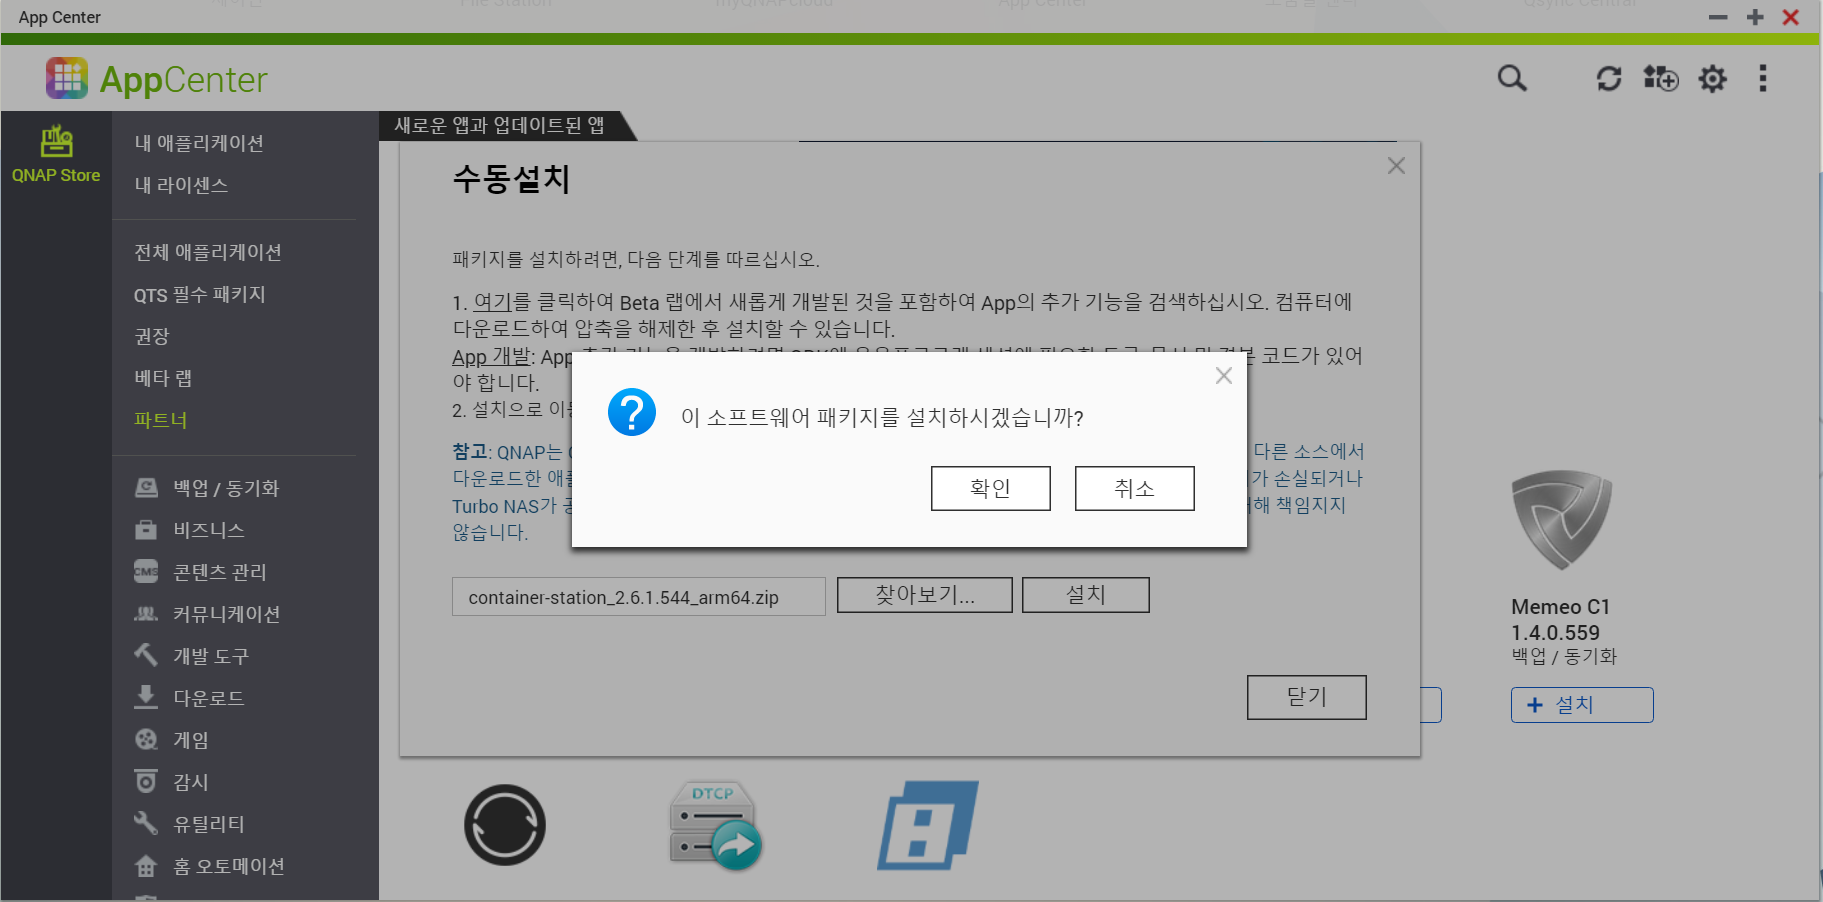Maximize the App Center window with the plus

click(1755, 17)
